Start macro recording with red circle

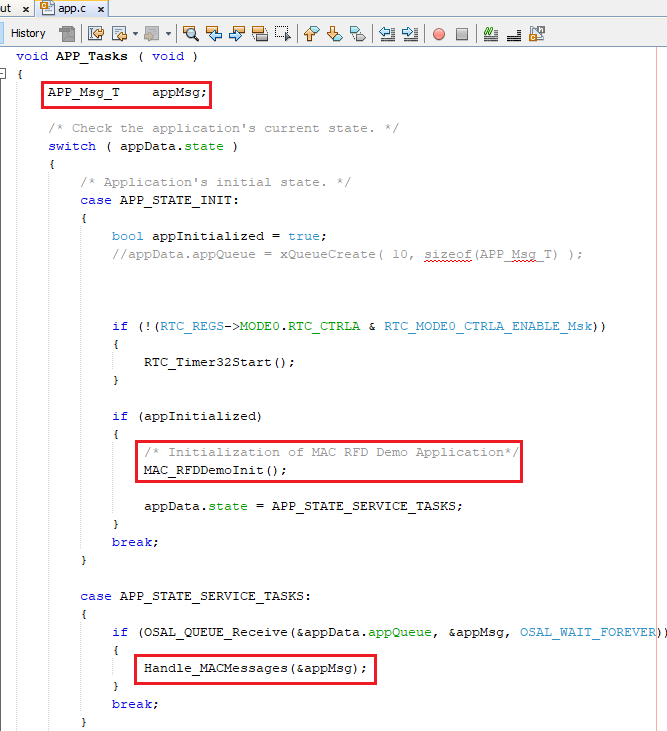438,33
